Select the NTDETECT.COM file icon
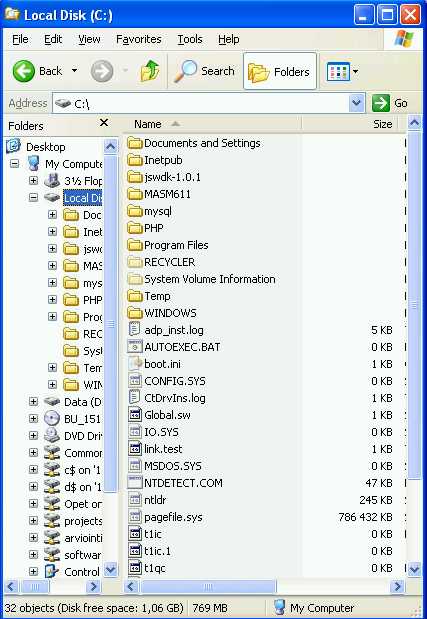The height and width of the screenshot is (619, 427). (x=135, y=482)
